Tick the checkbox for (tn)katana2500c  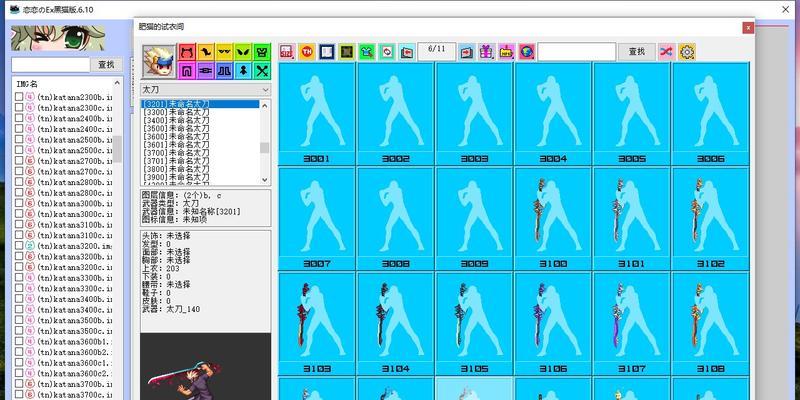(x=19, y=150)
